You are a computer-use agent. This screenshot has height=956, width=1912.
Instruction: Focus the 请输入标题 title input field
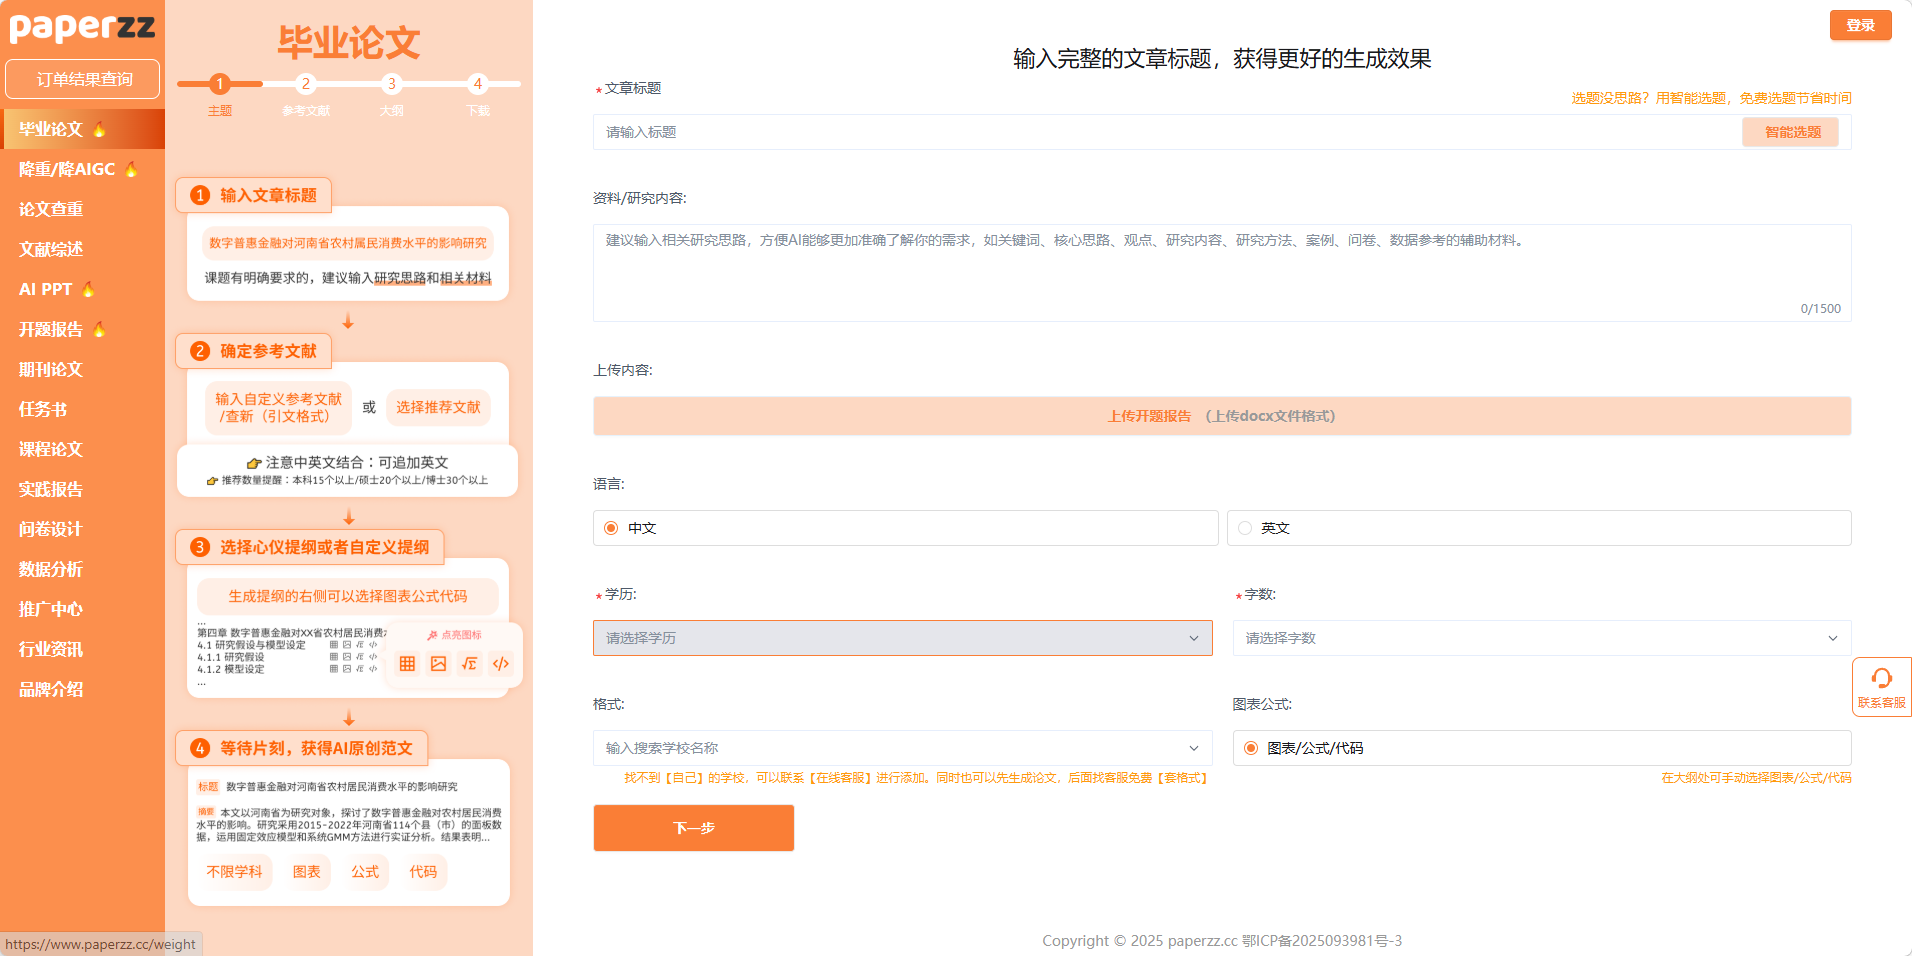point(1165,132)
